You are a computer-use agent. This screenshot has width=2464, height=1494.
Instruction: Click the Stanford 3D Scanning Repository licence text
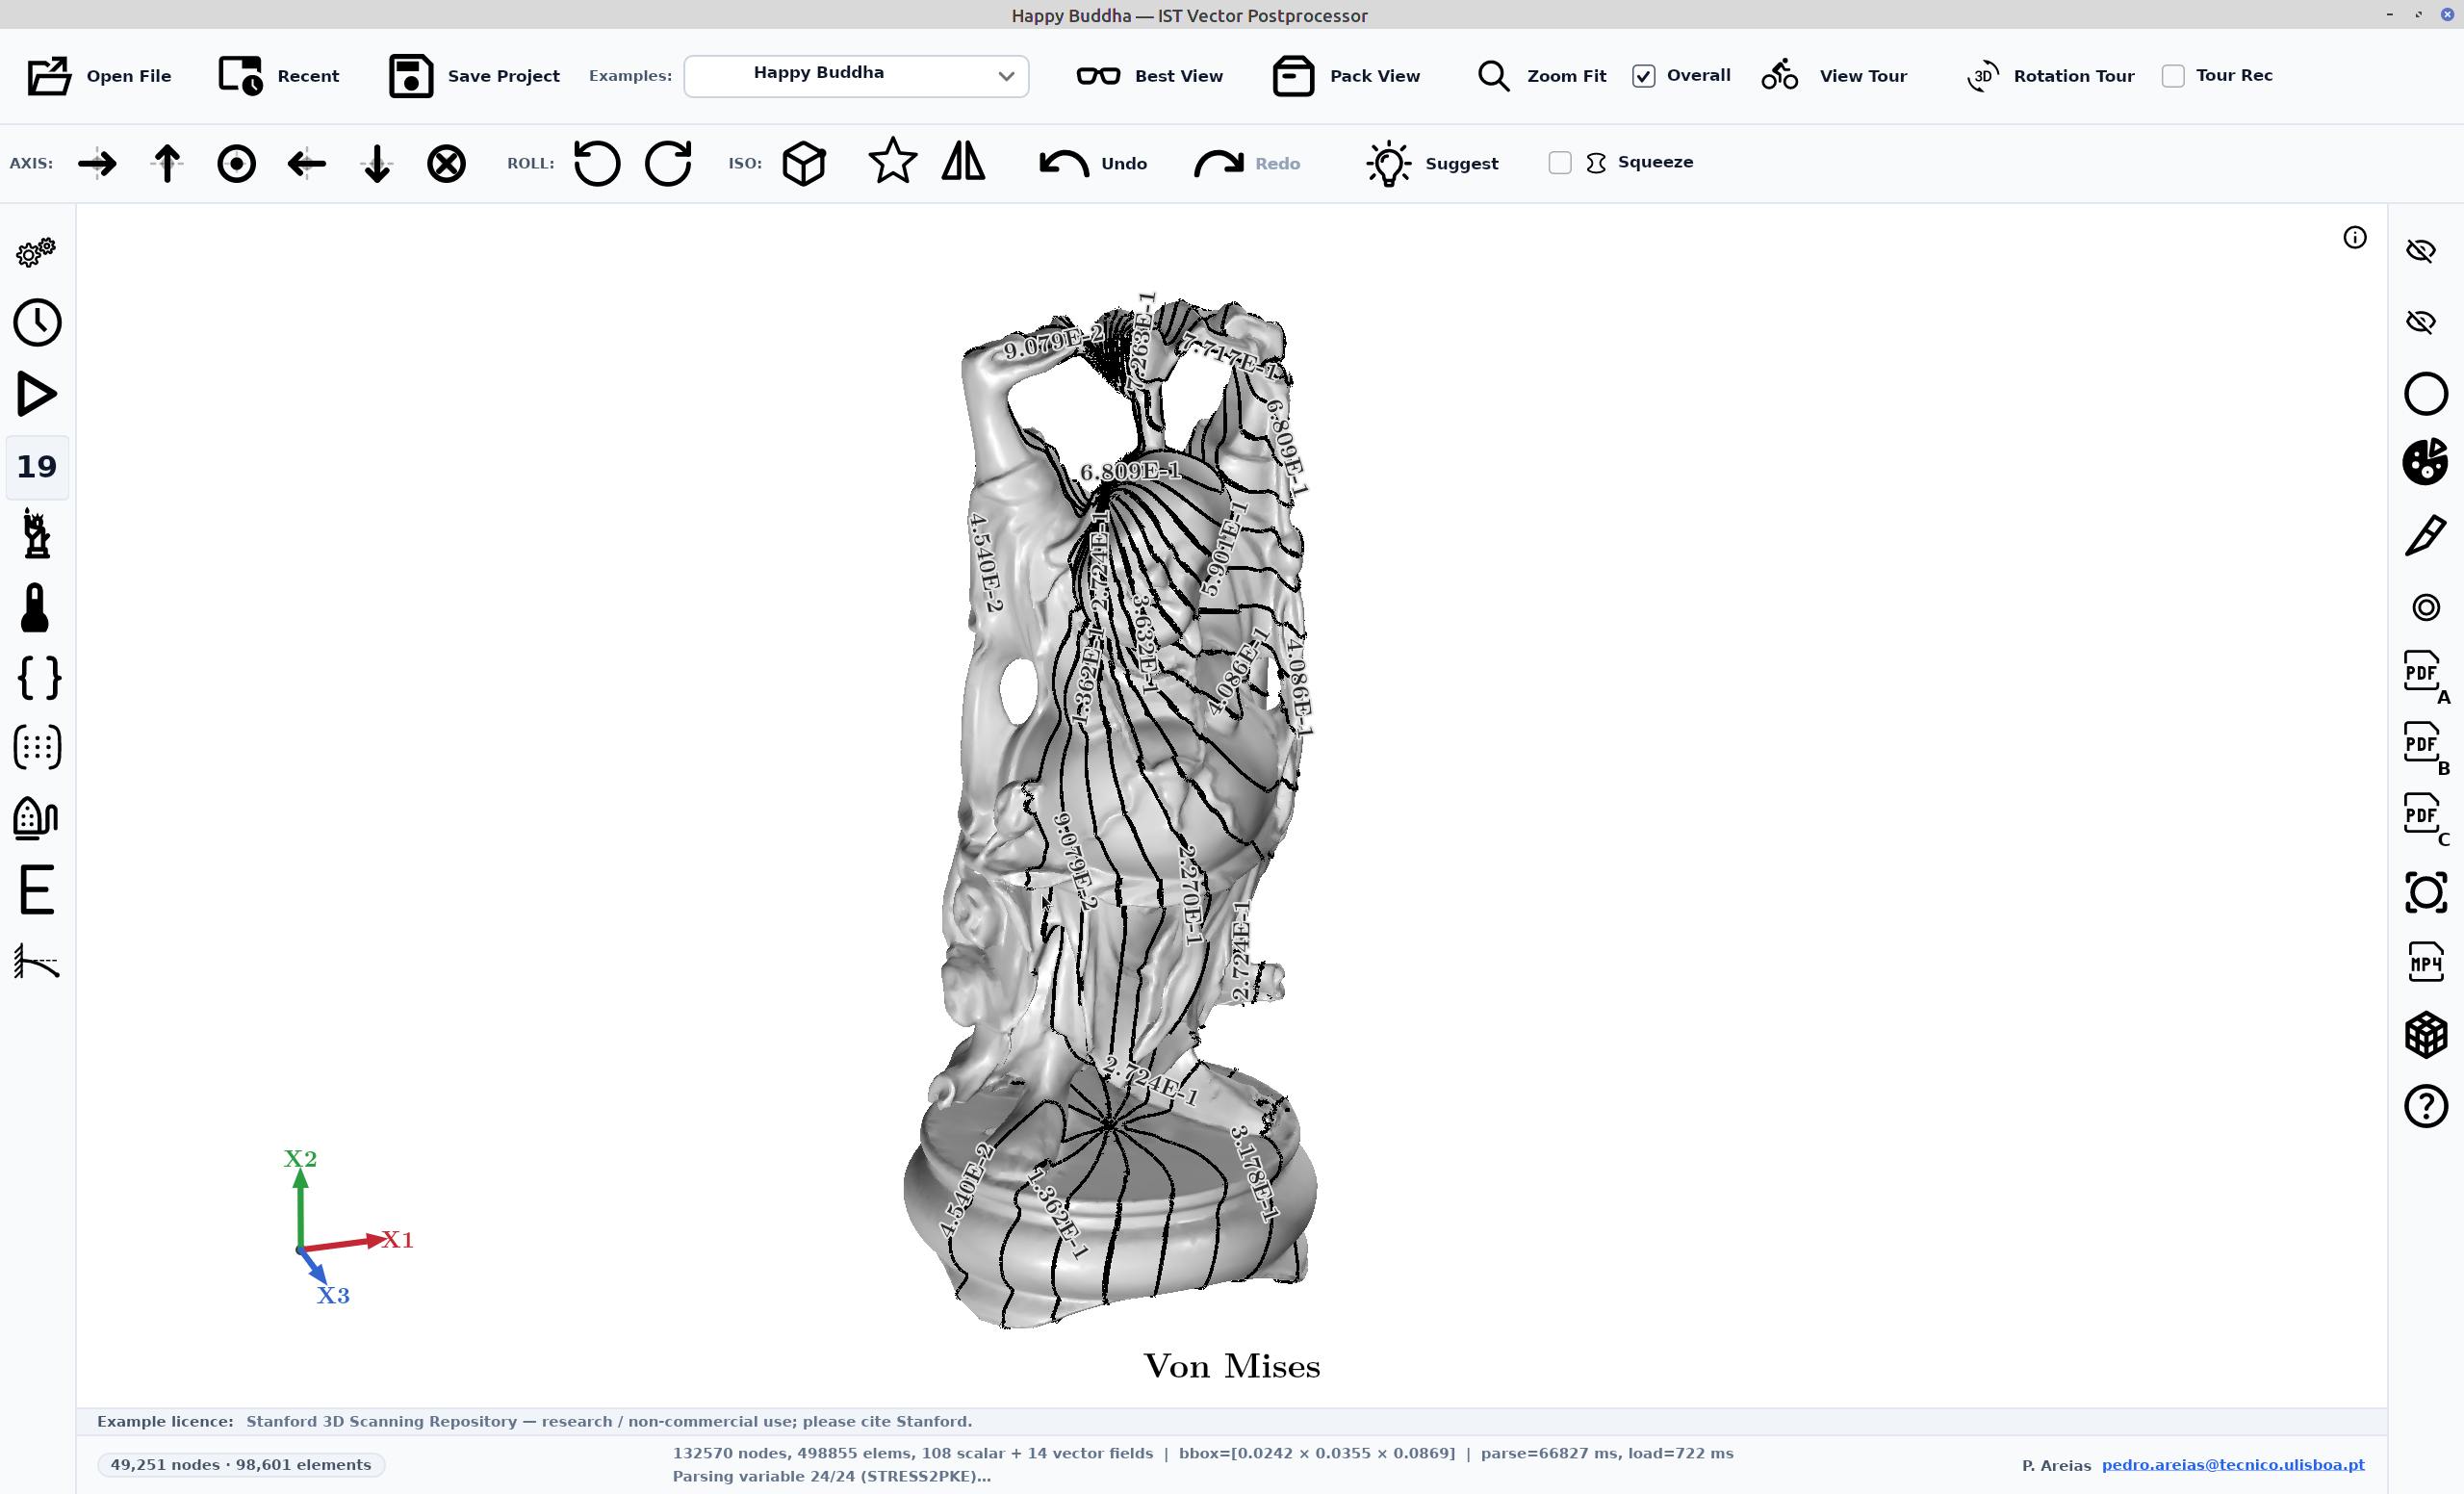pyautogui.click(x=609, y=1421)
